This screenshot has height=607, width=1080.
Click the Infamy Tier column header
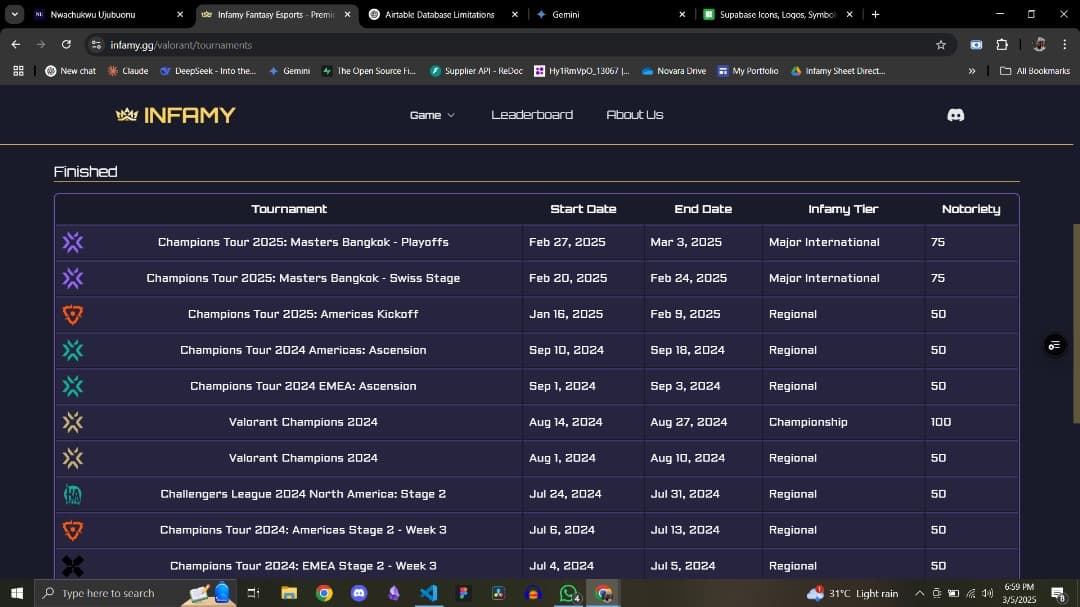[x=843, y=209]
